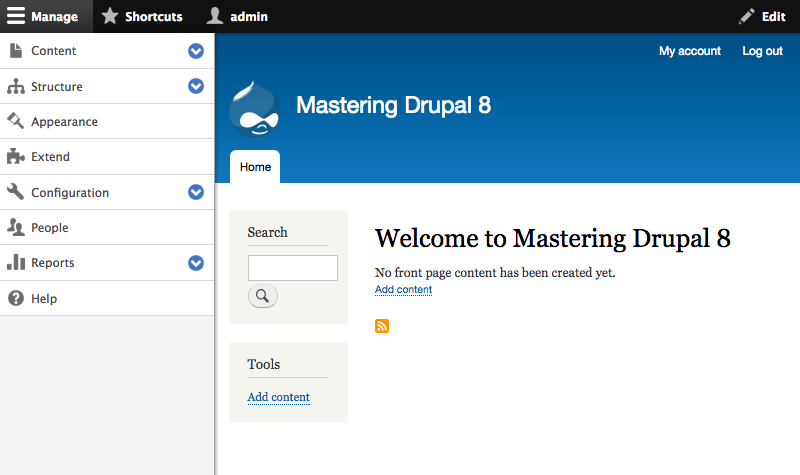Click the Search block heading

(267, 232)
